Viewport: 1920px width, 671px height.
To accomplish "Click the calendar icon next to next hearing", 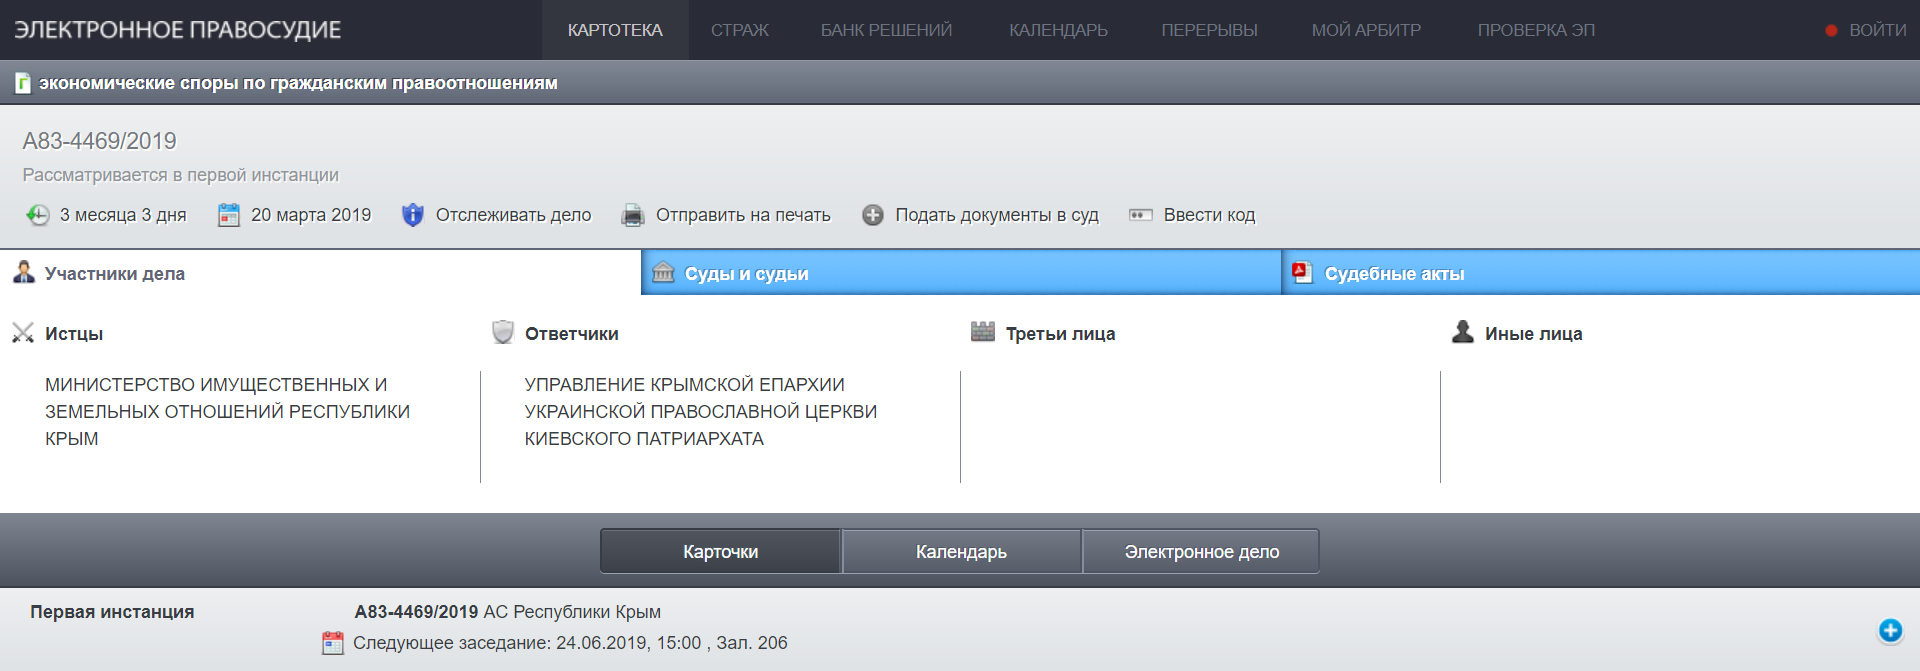I will point(333,643).
